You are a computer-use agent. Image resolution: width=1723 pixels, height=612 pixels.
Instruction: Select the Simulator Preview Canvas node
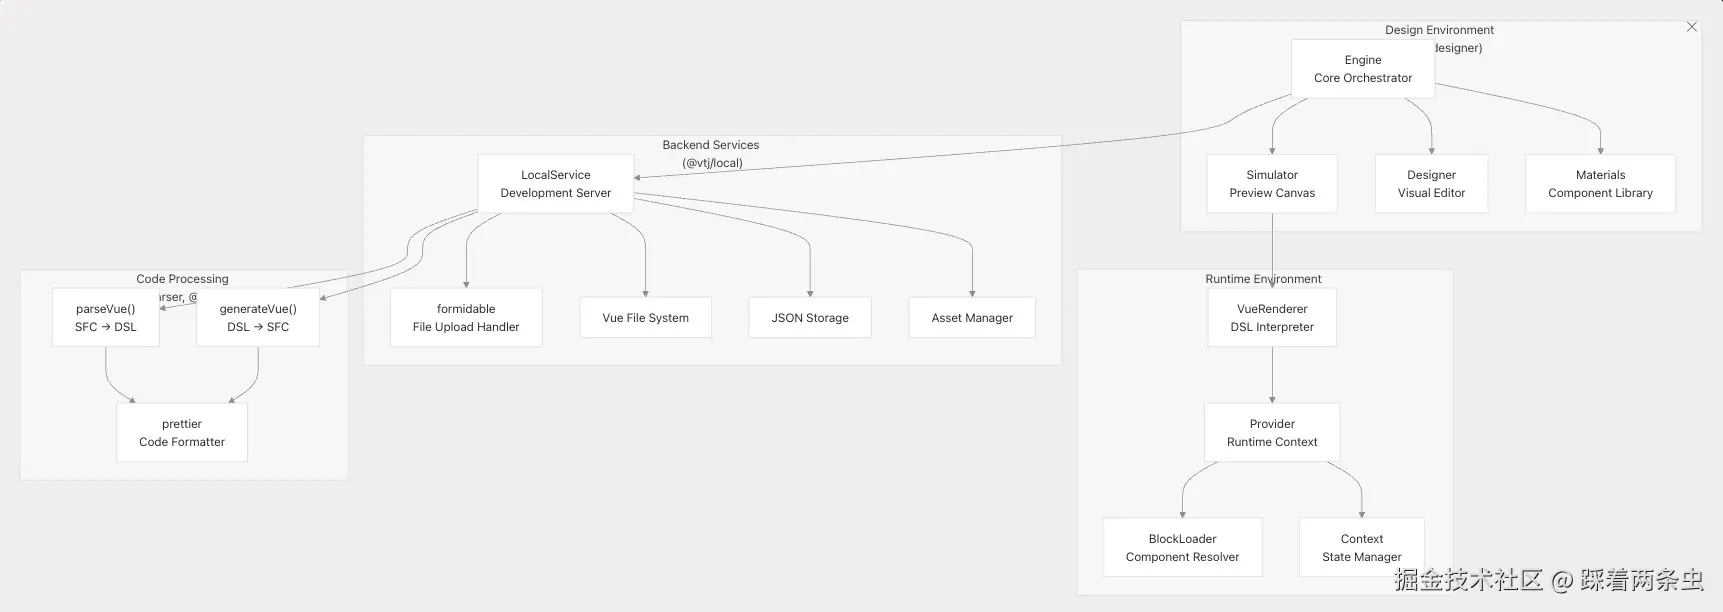click(1271, 184)
